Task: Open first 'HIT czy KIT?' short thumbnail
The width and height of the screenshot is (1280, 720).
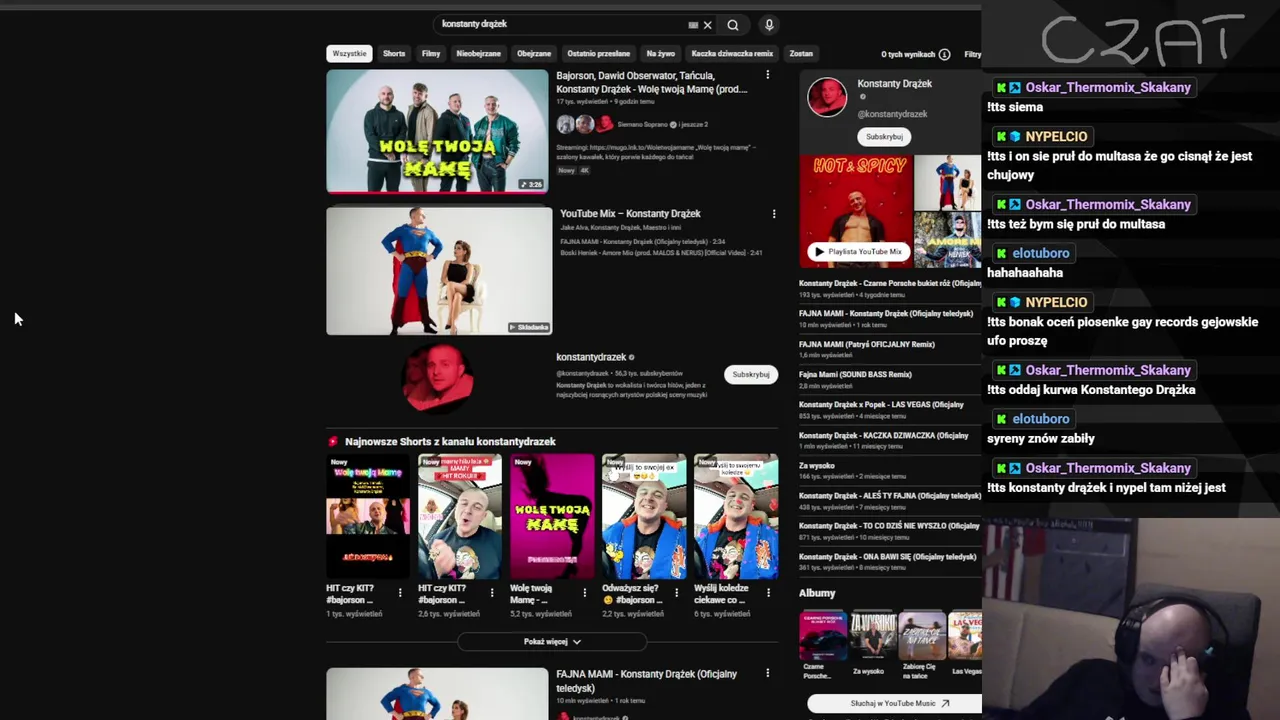Action: (x=367, y=517)
